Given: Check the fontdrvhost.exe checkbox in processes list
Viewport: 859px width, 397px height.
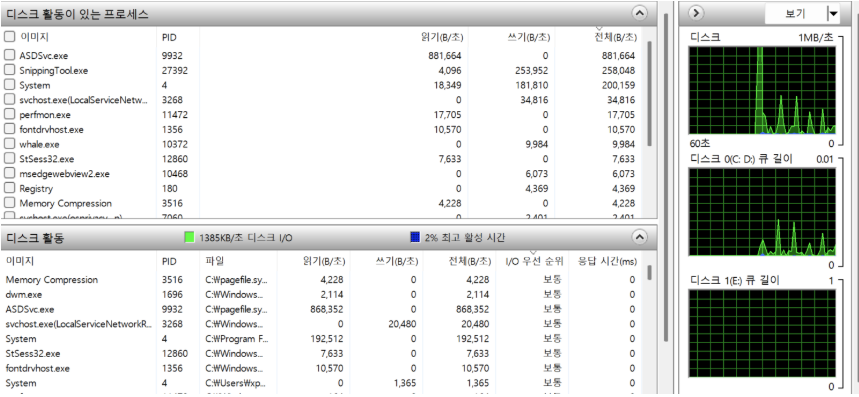Looking at the screenshot, I should 9,129.
